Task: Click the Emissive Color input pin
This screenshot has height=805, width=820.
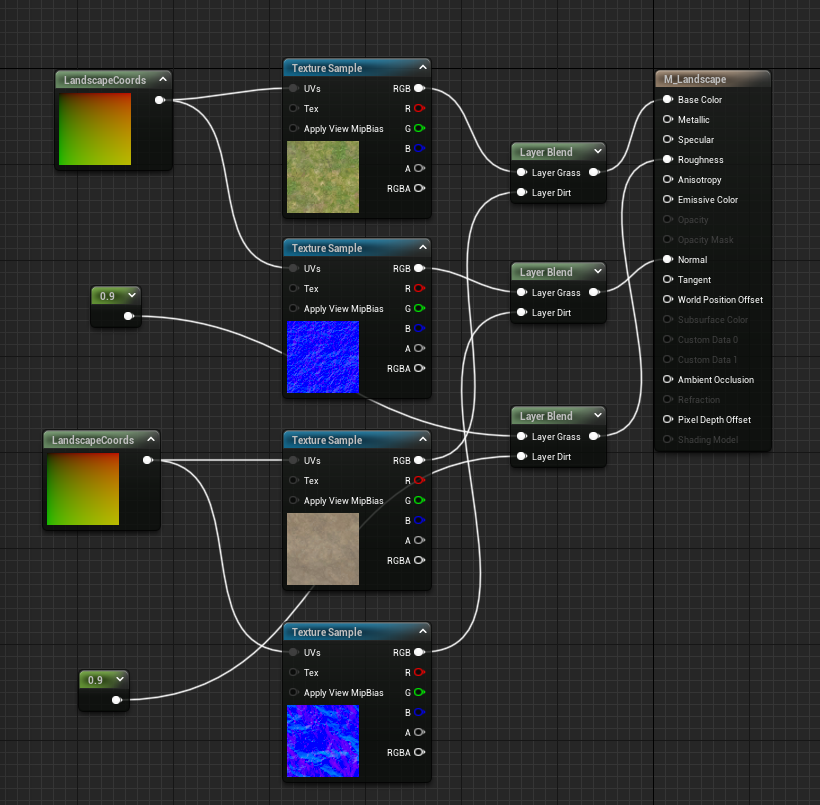Action: (x=667, y=200)
